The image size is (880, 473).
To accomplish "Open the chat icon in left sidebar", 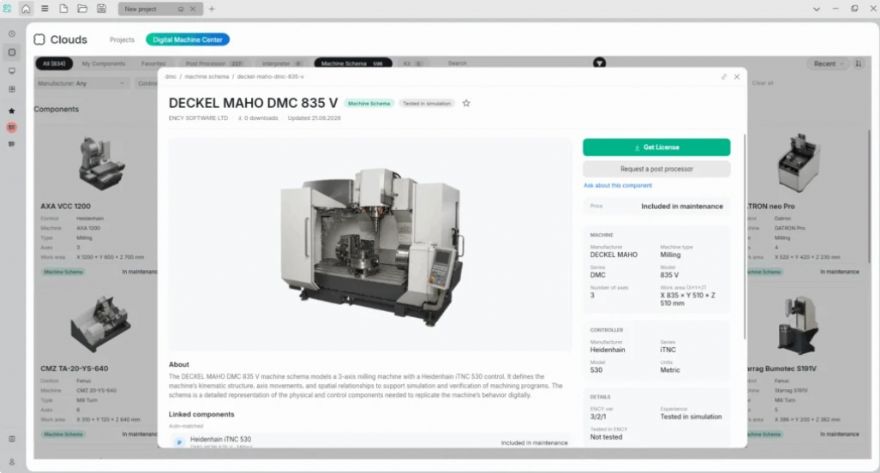I will tap(12, 144).
